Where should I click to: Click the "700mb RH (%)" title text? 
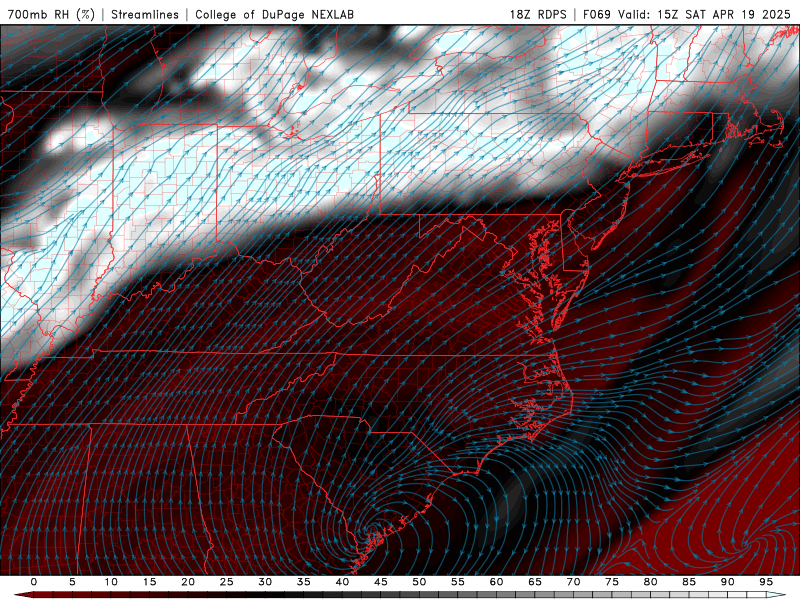tap(51, 14)
